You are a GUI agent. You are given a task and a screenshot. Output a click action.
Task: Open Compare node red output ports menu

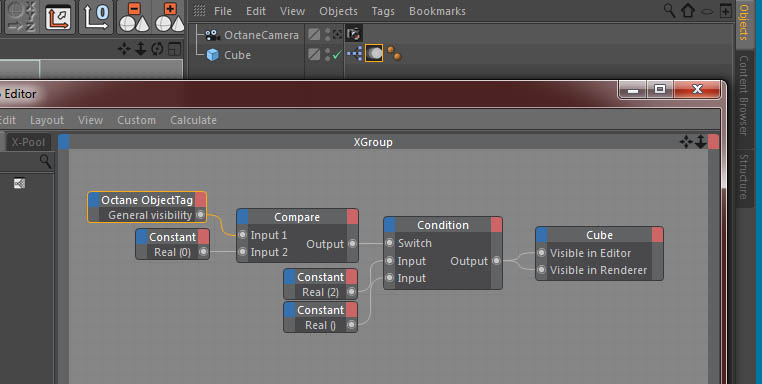[352, 217]
